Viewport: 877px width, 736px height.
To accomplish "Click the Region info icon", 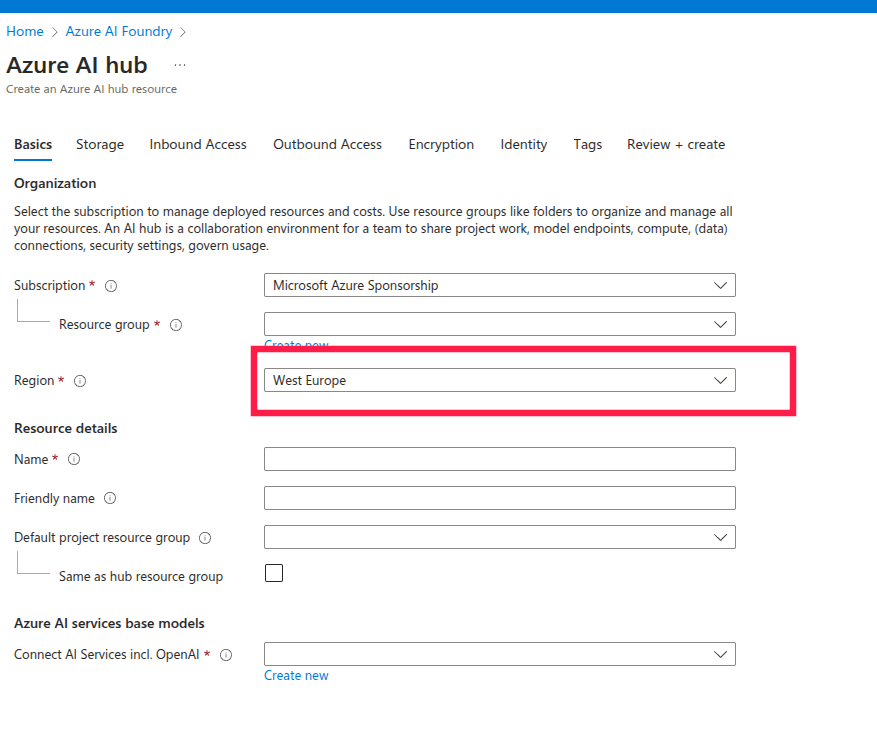I will [x=80, y=381].
